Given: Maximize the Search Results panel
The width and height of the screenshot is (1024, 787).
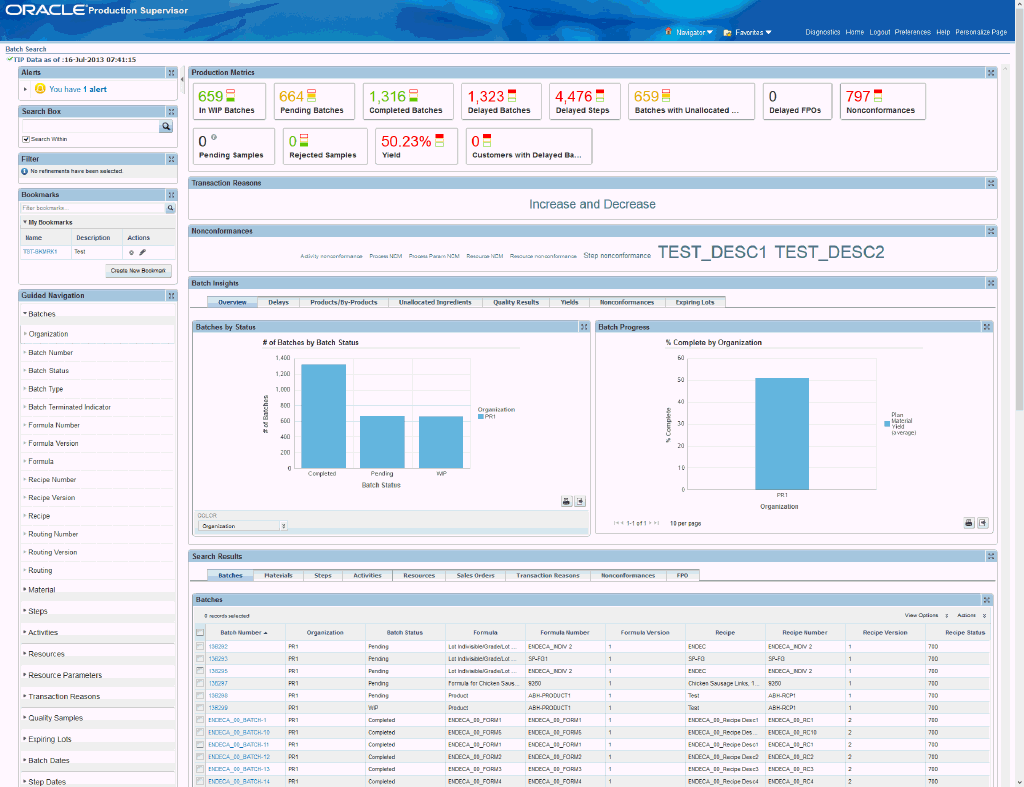Looking at the screenshot, I should coord(991,556).
